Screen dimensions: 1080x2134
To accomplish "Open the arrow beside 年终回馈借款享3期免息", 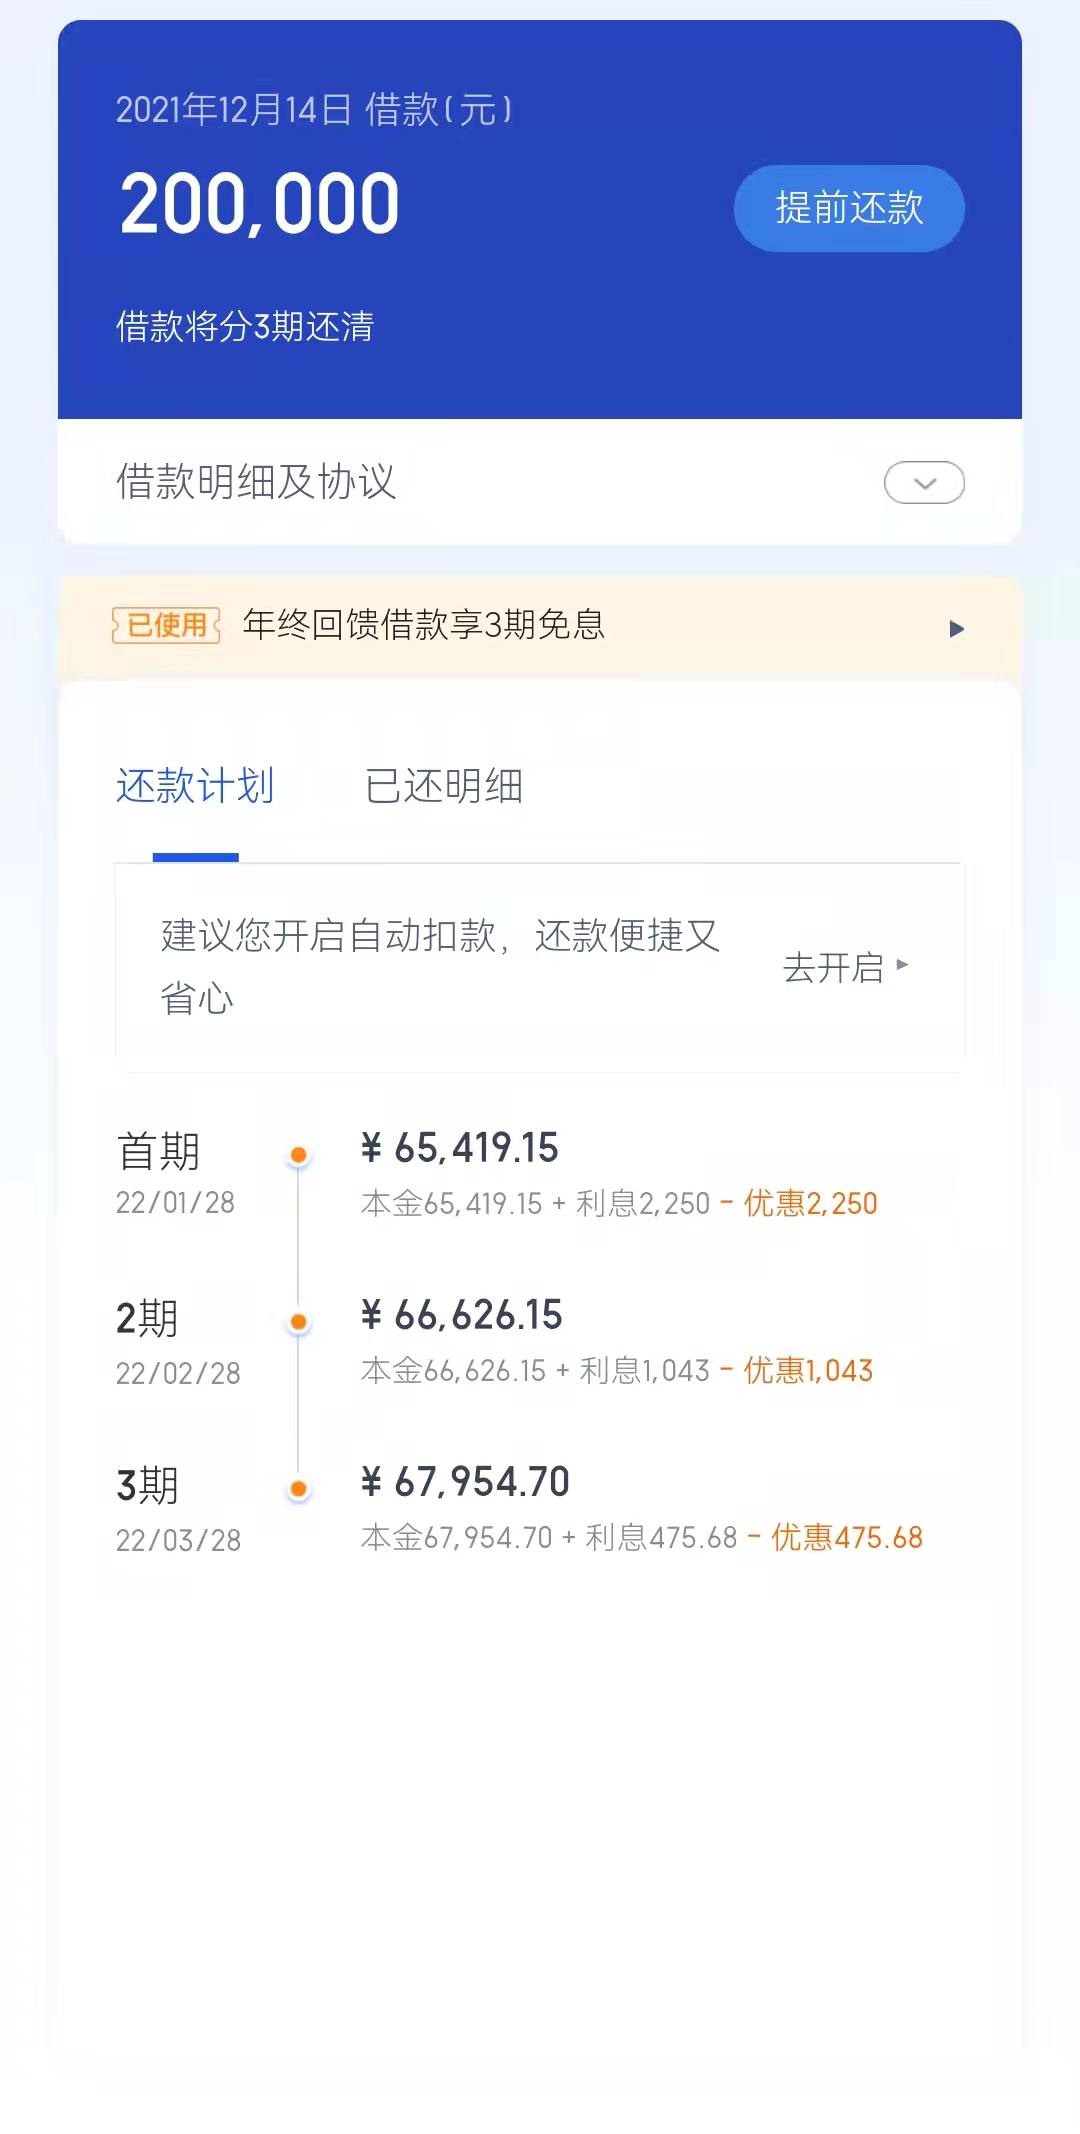I will (956, 629).
